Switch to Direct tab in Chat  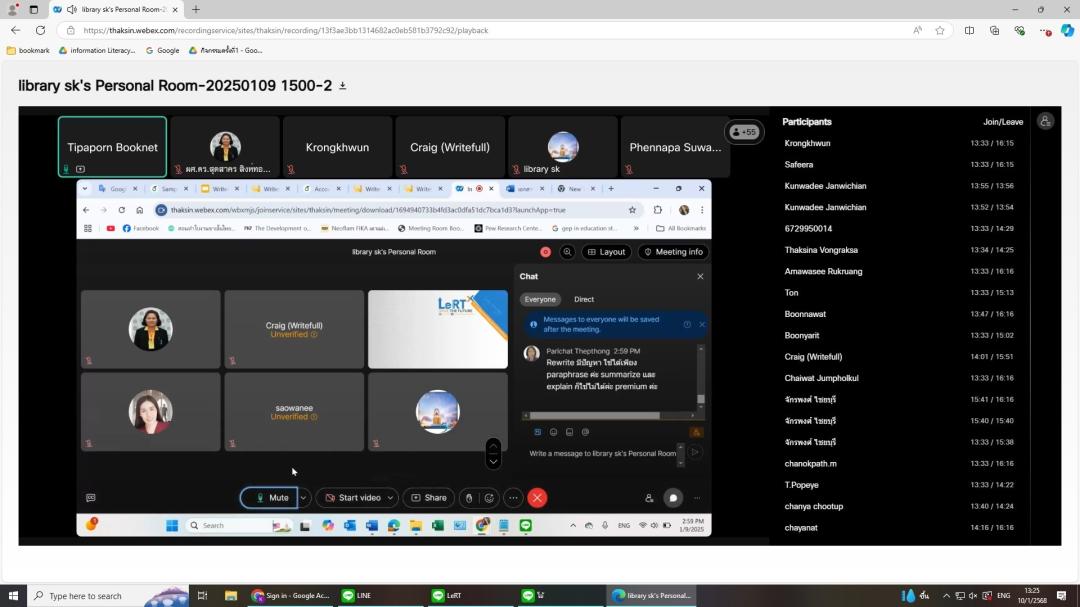coord(584,299)
